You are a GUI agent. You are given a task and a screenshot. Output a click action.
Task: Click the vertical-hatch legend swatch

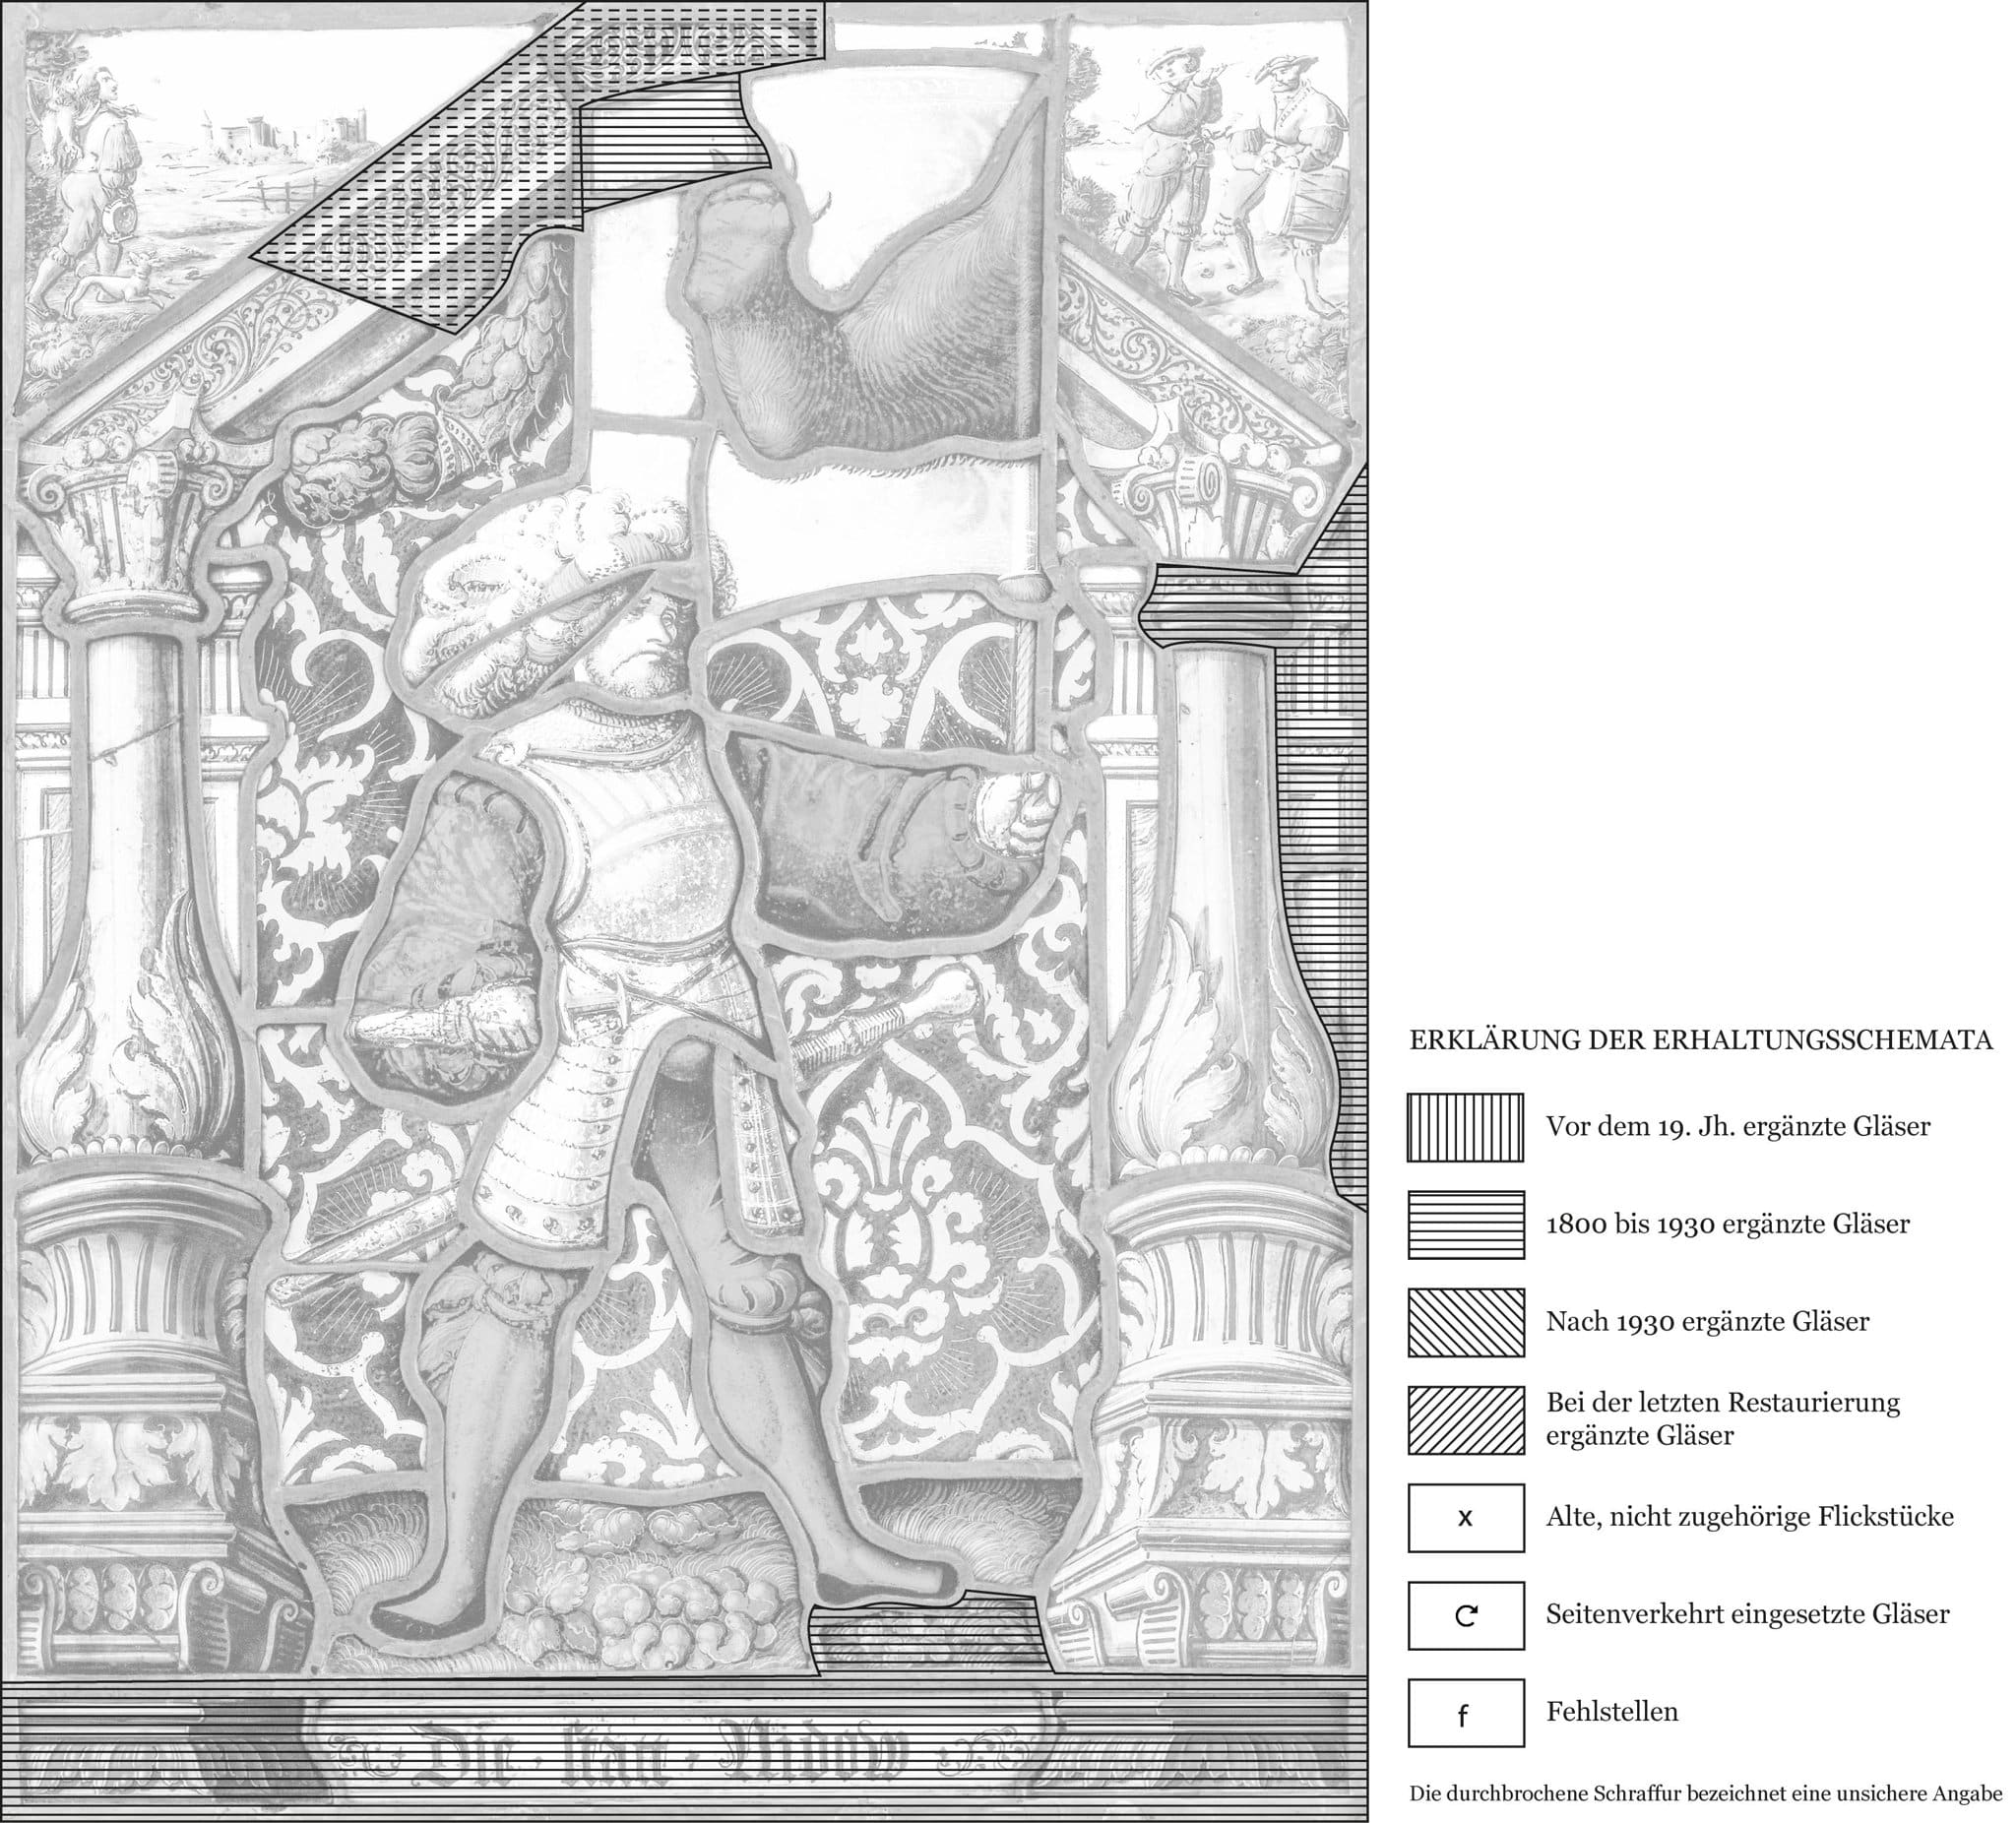[x=1465, y=1127]
